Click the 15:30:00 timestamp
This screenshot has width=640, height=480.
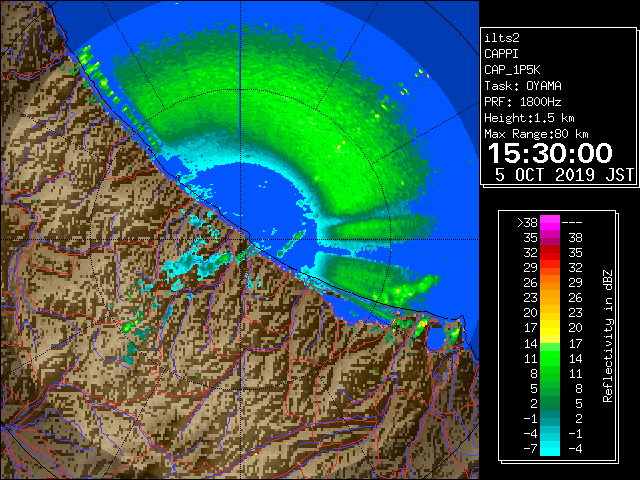coord(550,153)
